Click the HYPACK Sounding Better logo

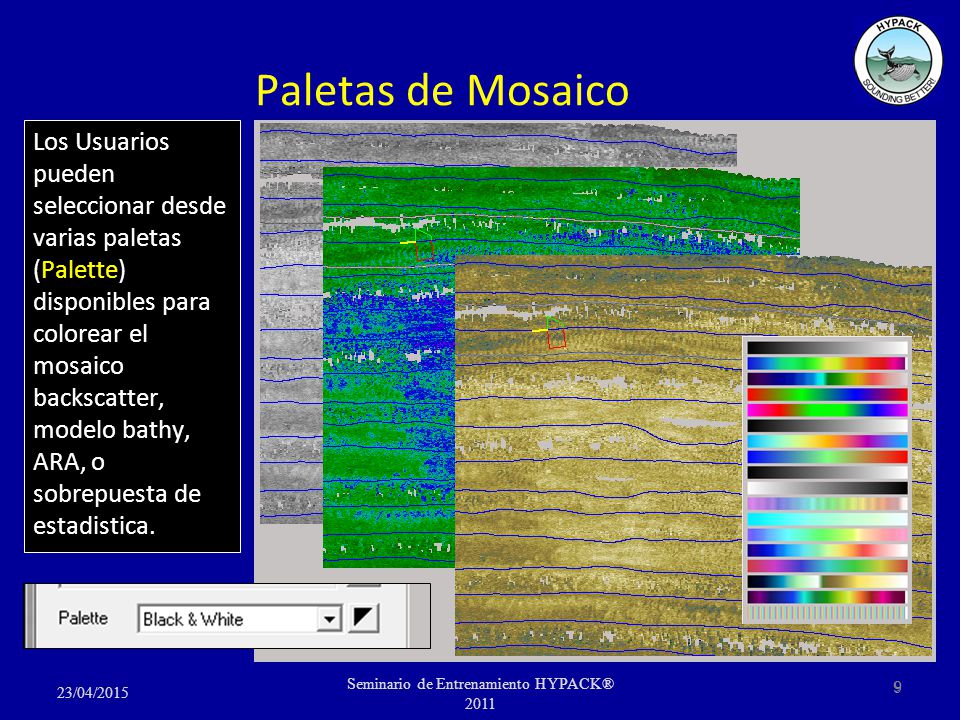tap(898, 60)
